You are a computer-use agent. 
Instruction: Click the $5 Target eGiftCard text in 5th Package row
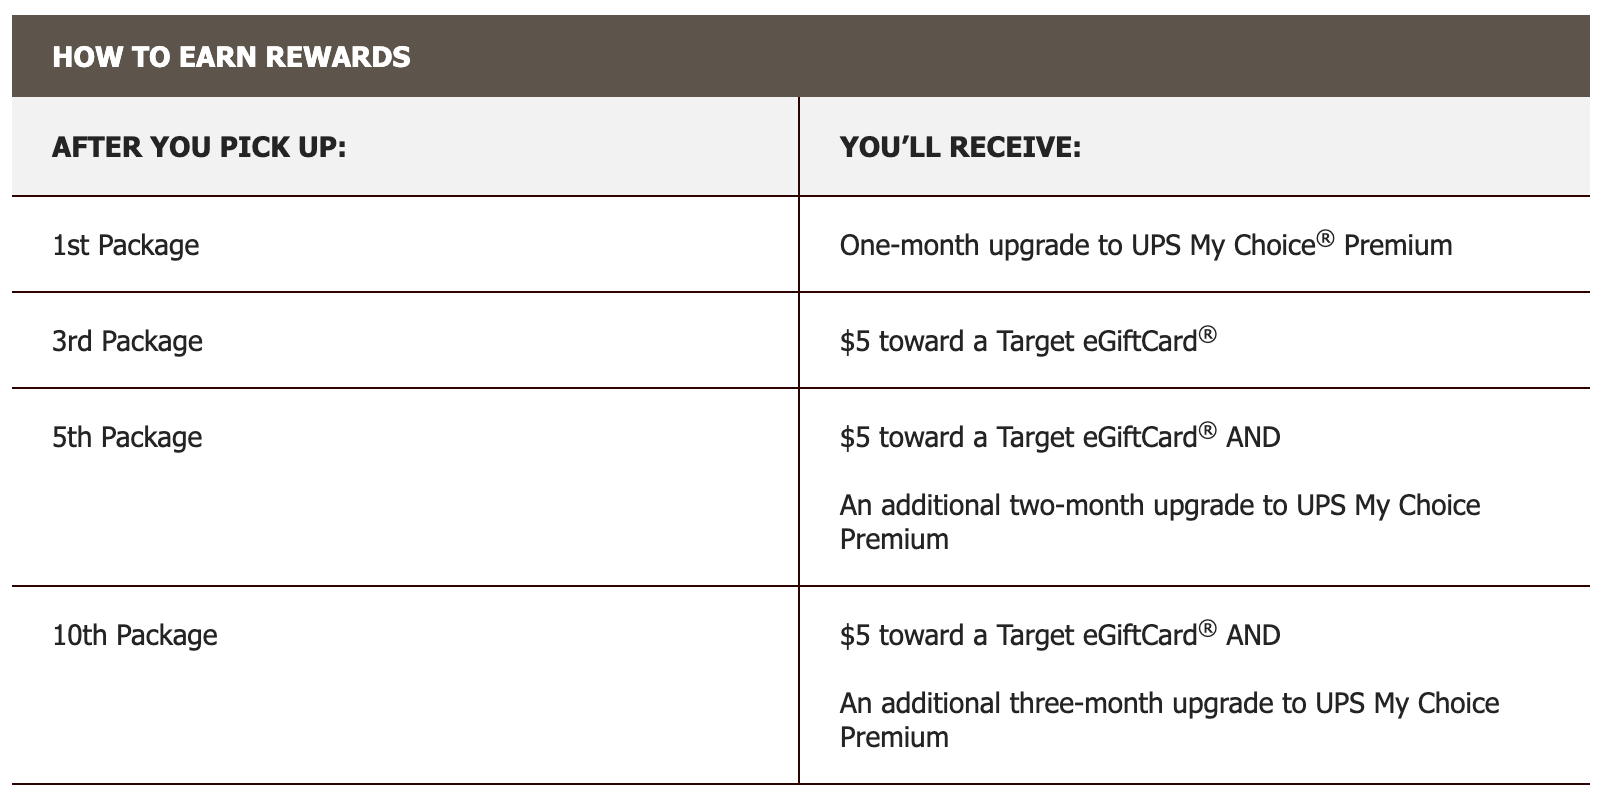[x=1018, y=438]
